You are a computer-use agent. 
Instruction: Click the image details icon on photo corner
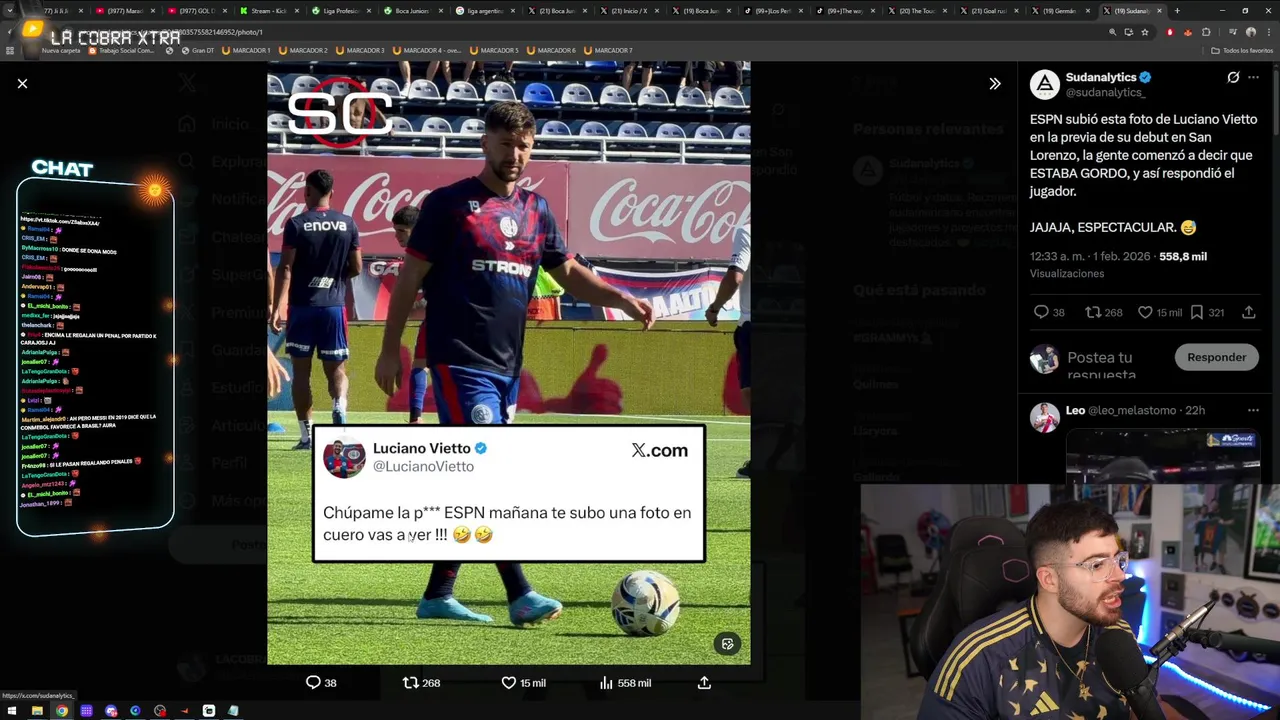pyautogui.click(x=728, y=644)
